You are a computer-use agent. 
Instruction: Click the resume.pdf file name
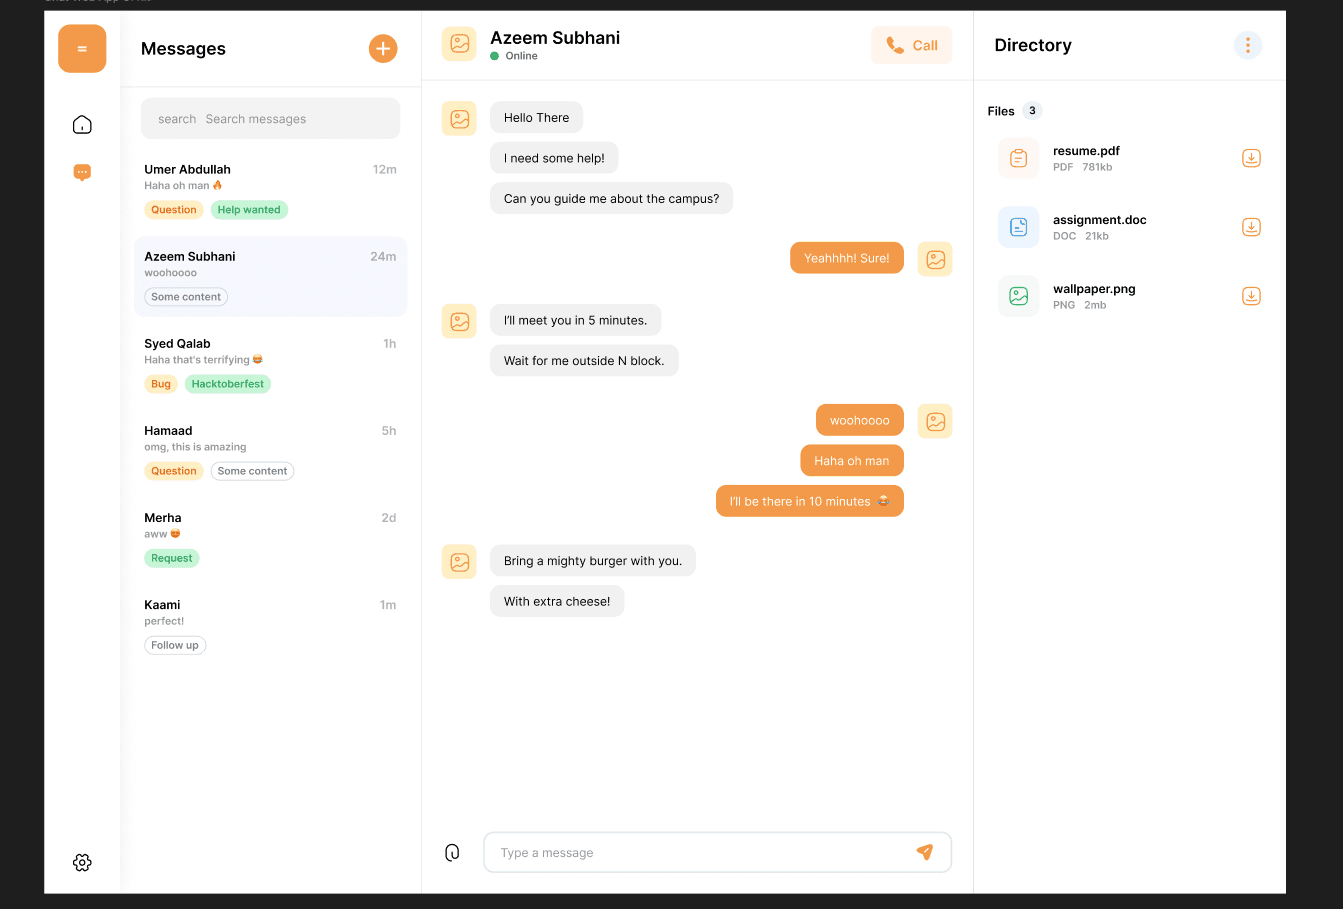tap(1086, 151)
